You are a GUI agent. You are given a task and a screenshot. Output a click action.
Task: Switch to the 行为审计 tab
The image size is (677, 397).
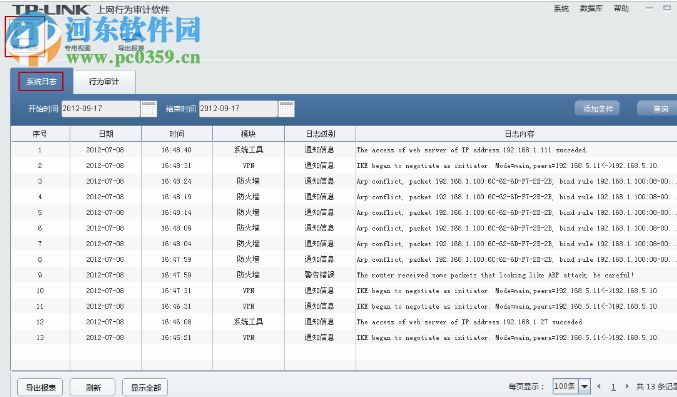click(104, 81)
